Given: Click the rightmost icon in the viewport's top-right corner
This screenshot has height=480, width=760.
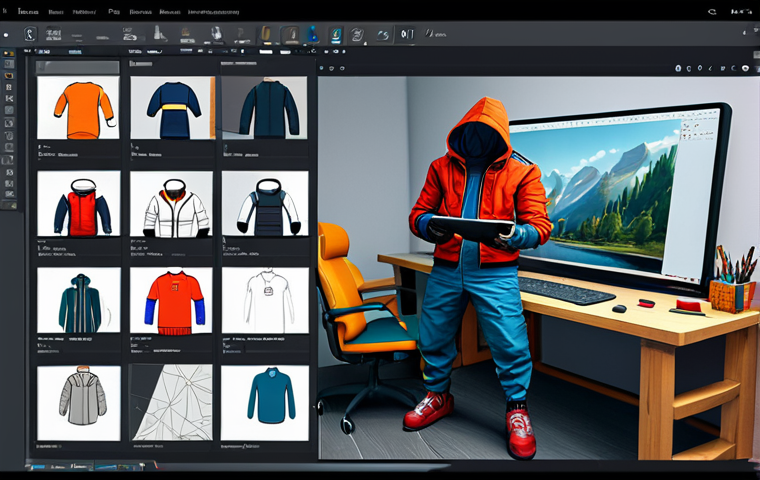Looking at the screenshot, I should click(x=745, y=68).
